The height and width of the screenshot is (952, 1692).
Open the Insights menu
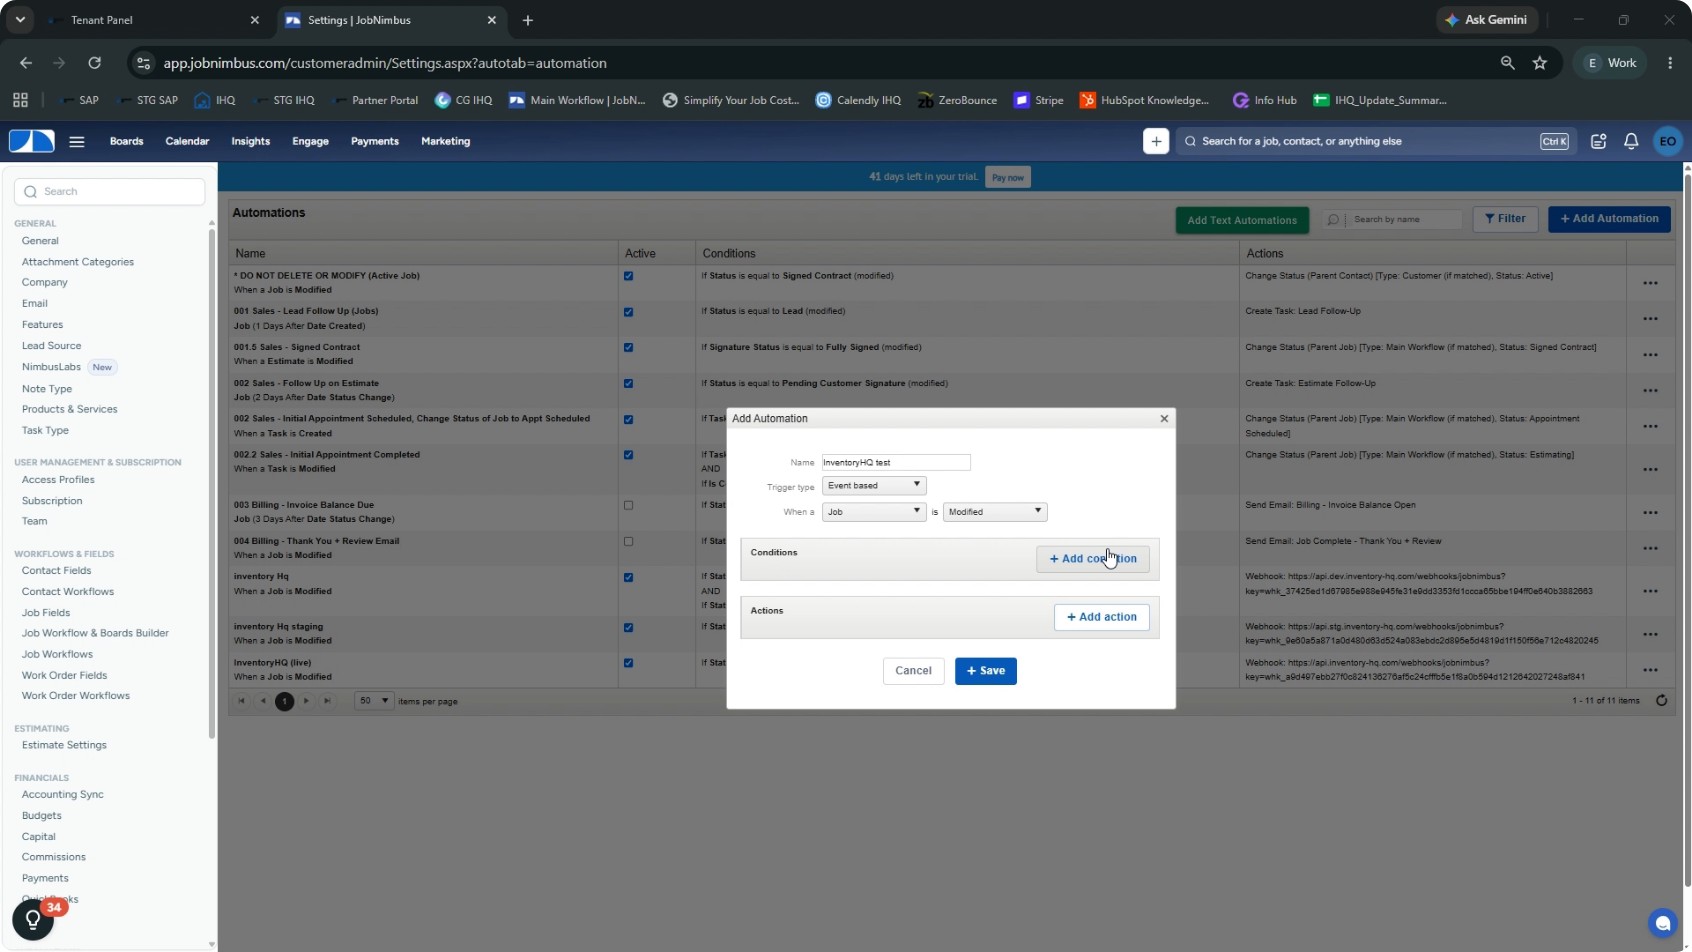tap(250, 141)
